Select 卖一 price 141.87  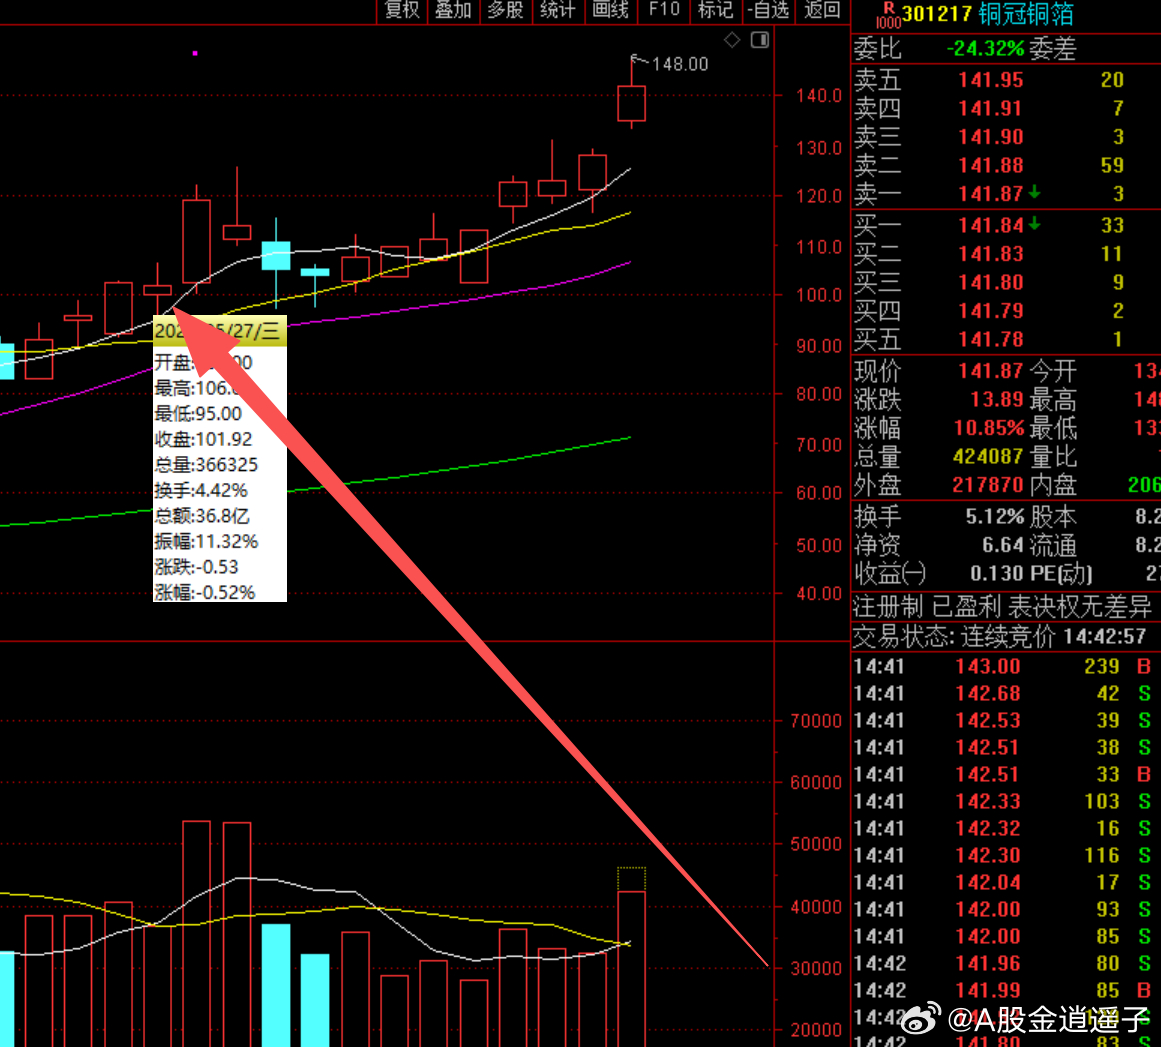(x=991, y=194)
